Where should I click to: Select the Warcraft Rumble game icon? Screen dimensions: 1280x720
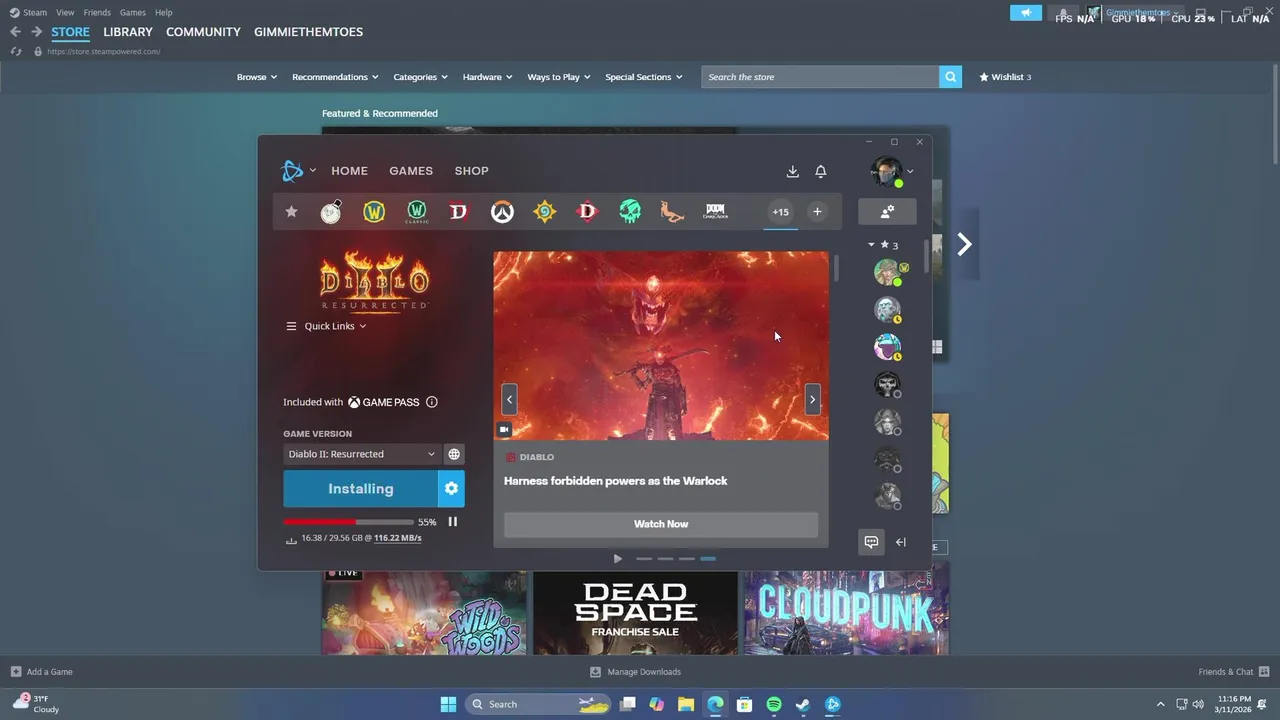click(x=331, y=212)
